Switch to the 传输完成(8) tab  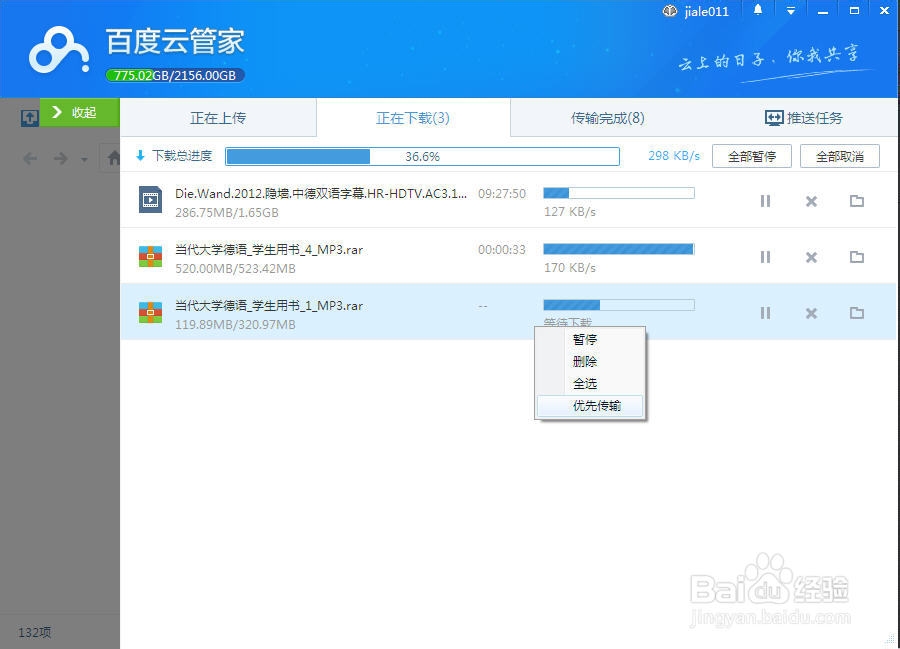[x=607, y=118]
